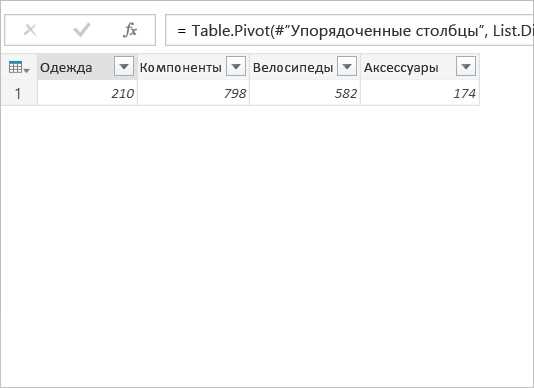
Task: Cancel the formula edit with the X icon
Action: point(30,30)
